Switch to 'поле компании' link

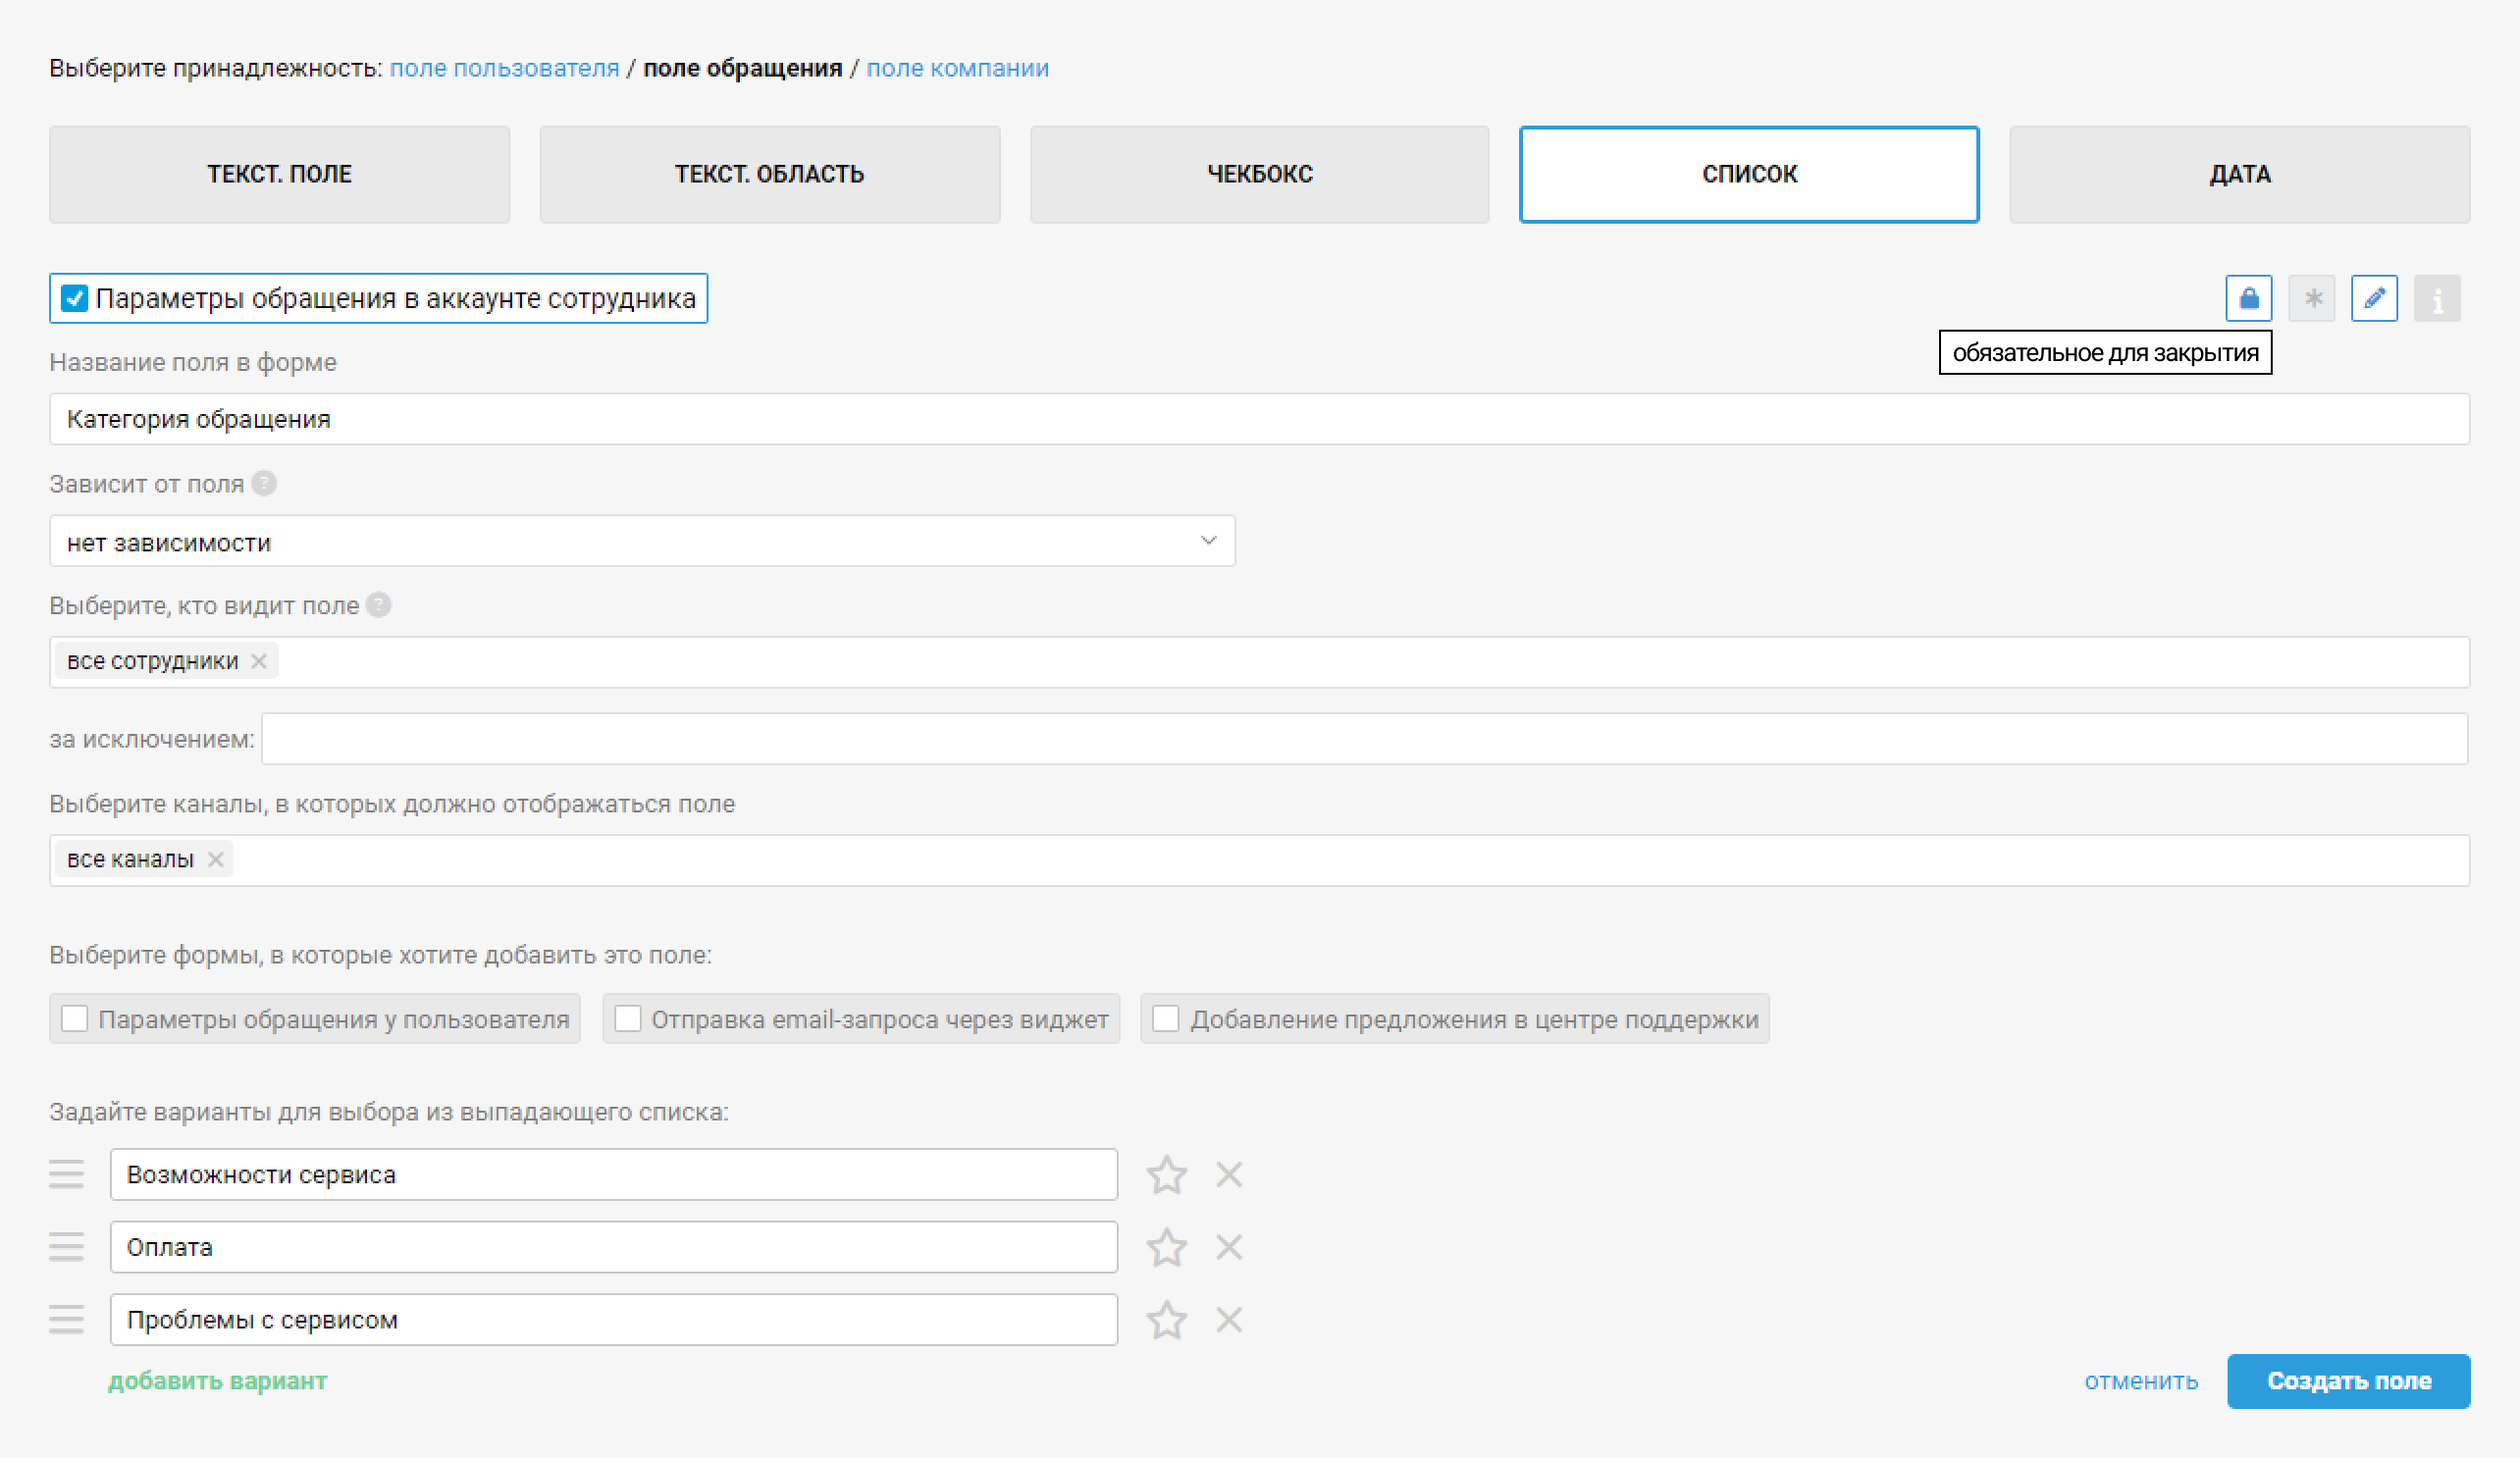957,68
